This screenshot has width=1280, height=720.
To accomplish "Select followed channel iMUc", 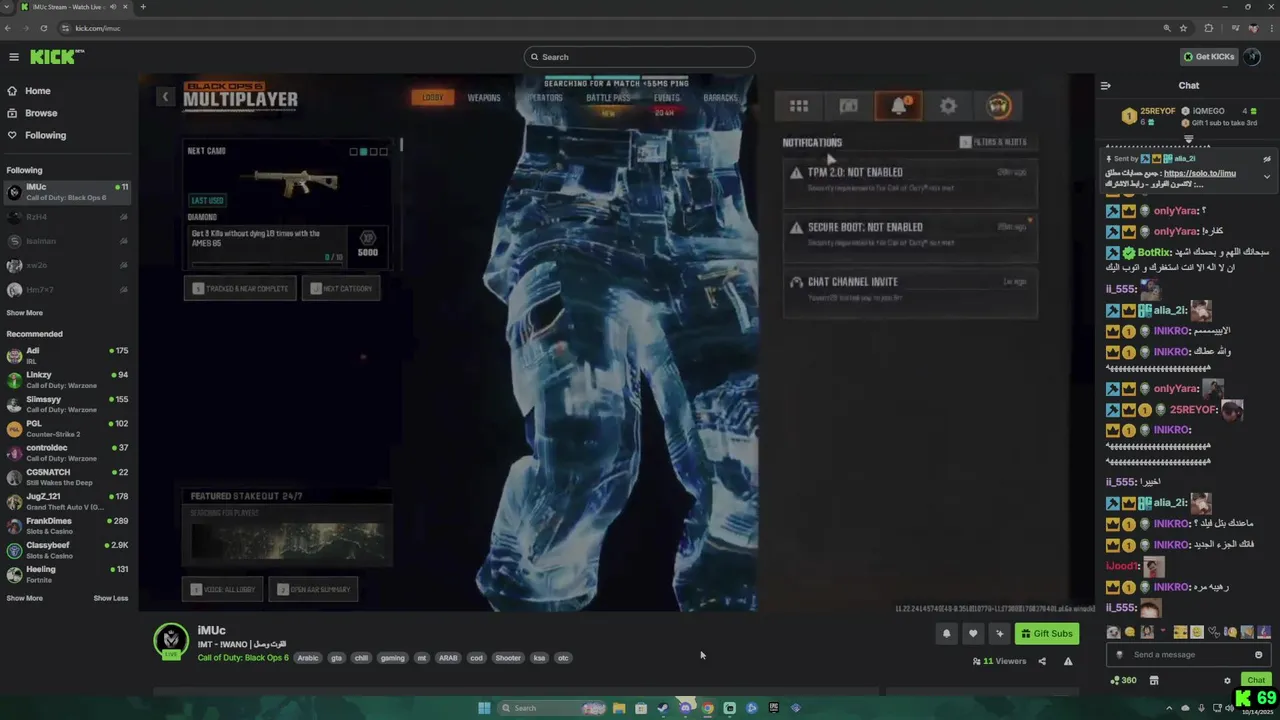I will coord(67,192).
